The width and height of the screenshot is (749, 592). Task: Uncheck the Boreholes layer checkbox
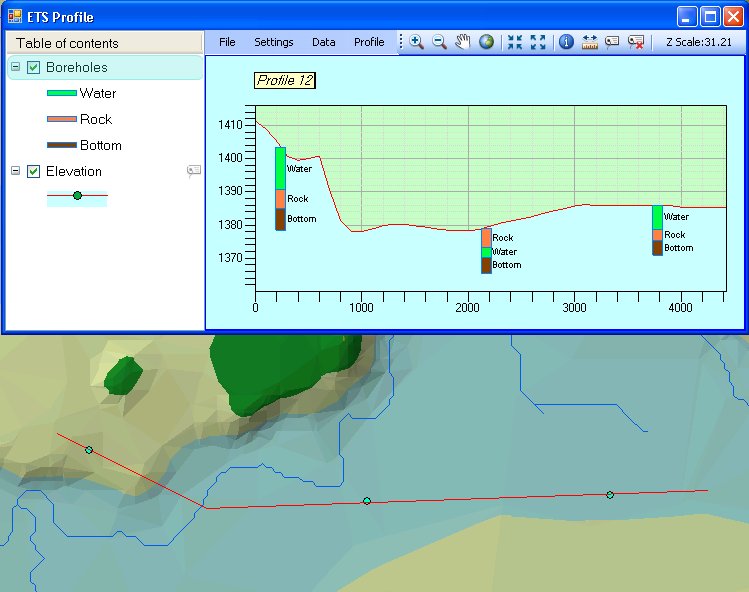33,68
